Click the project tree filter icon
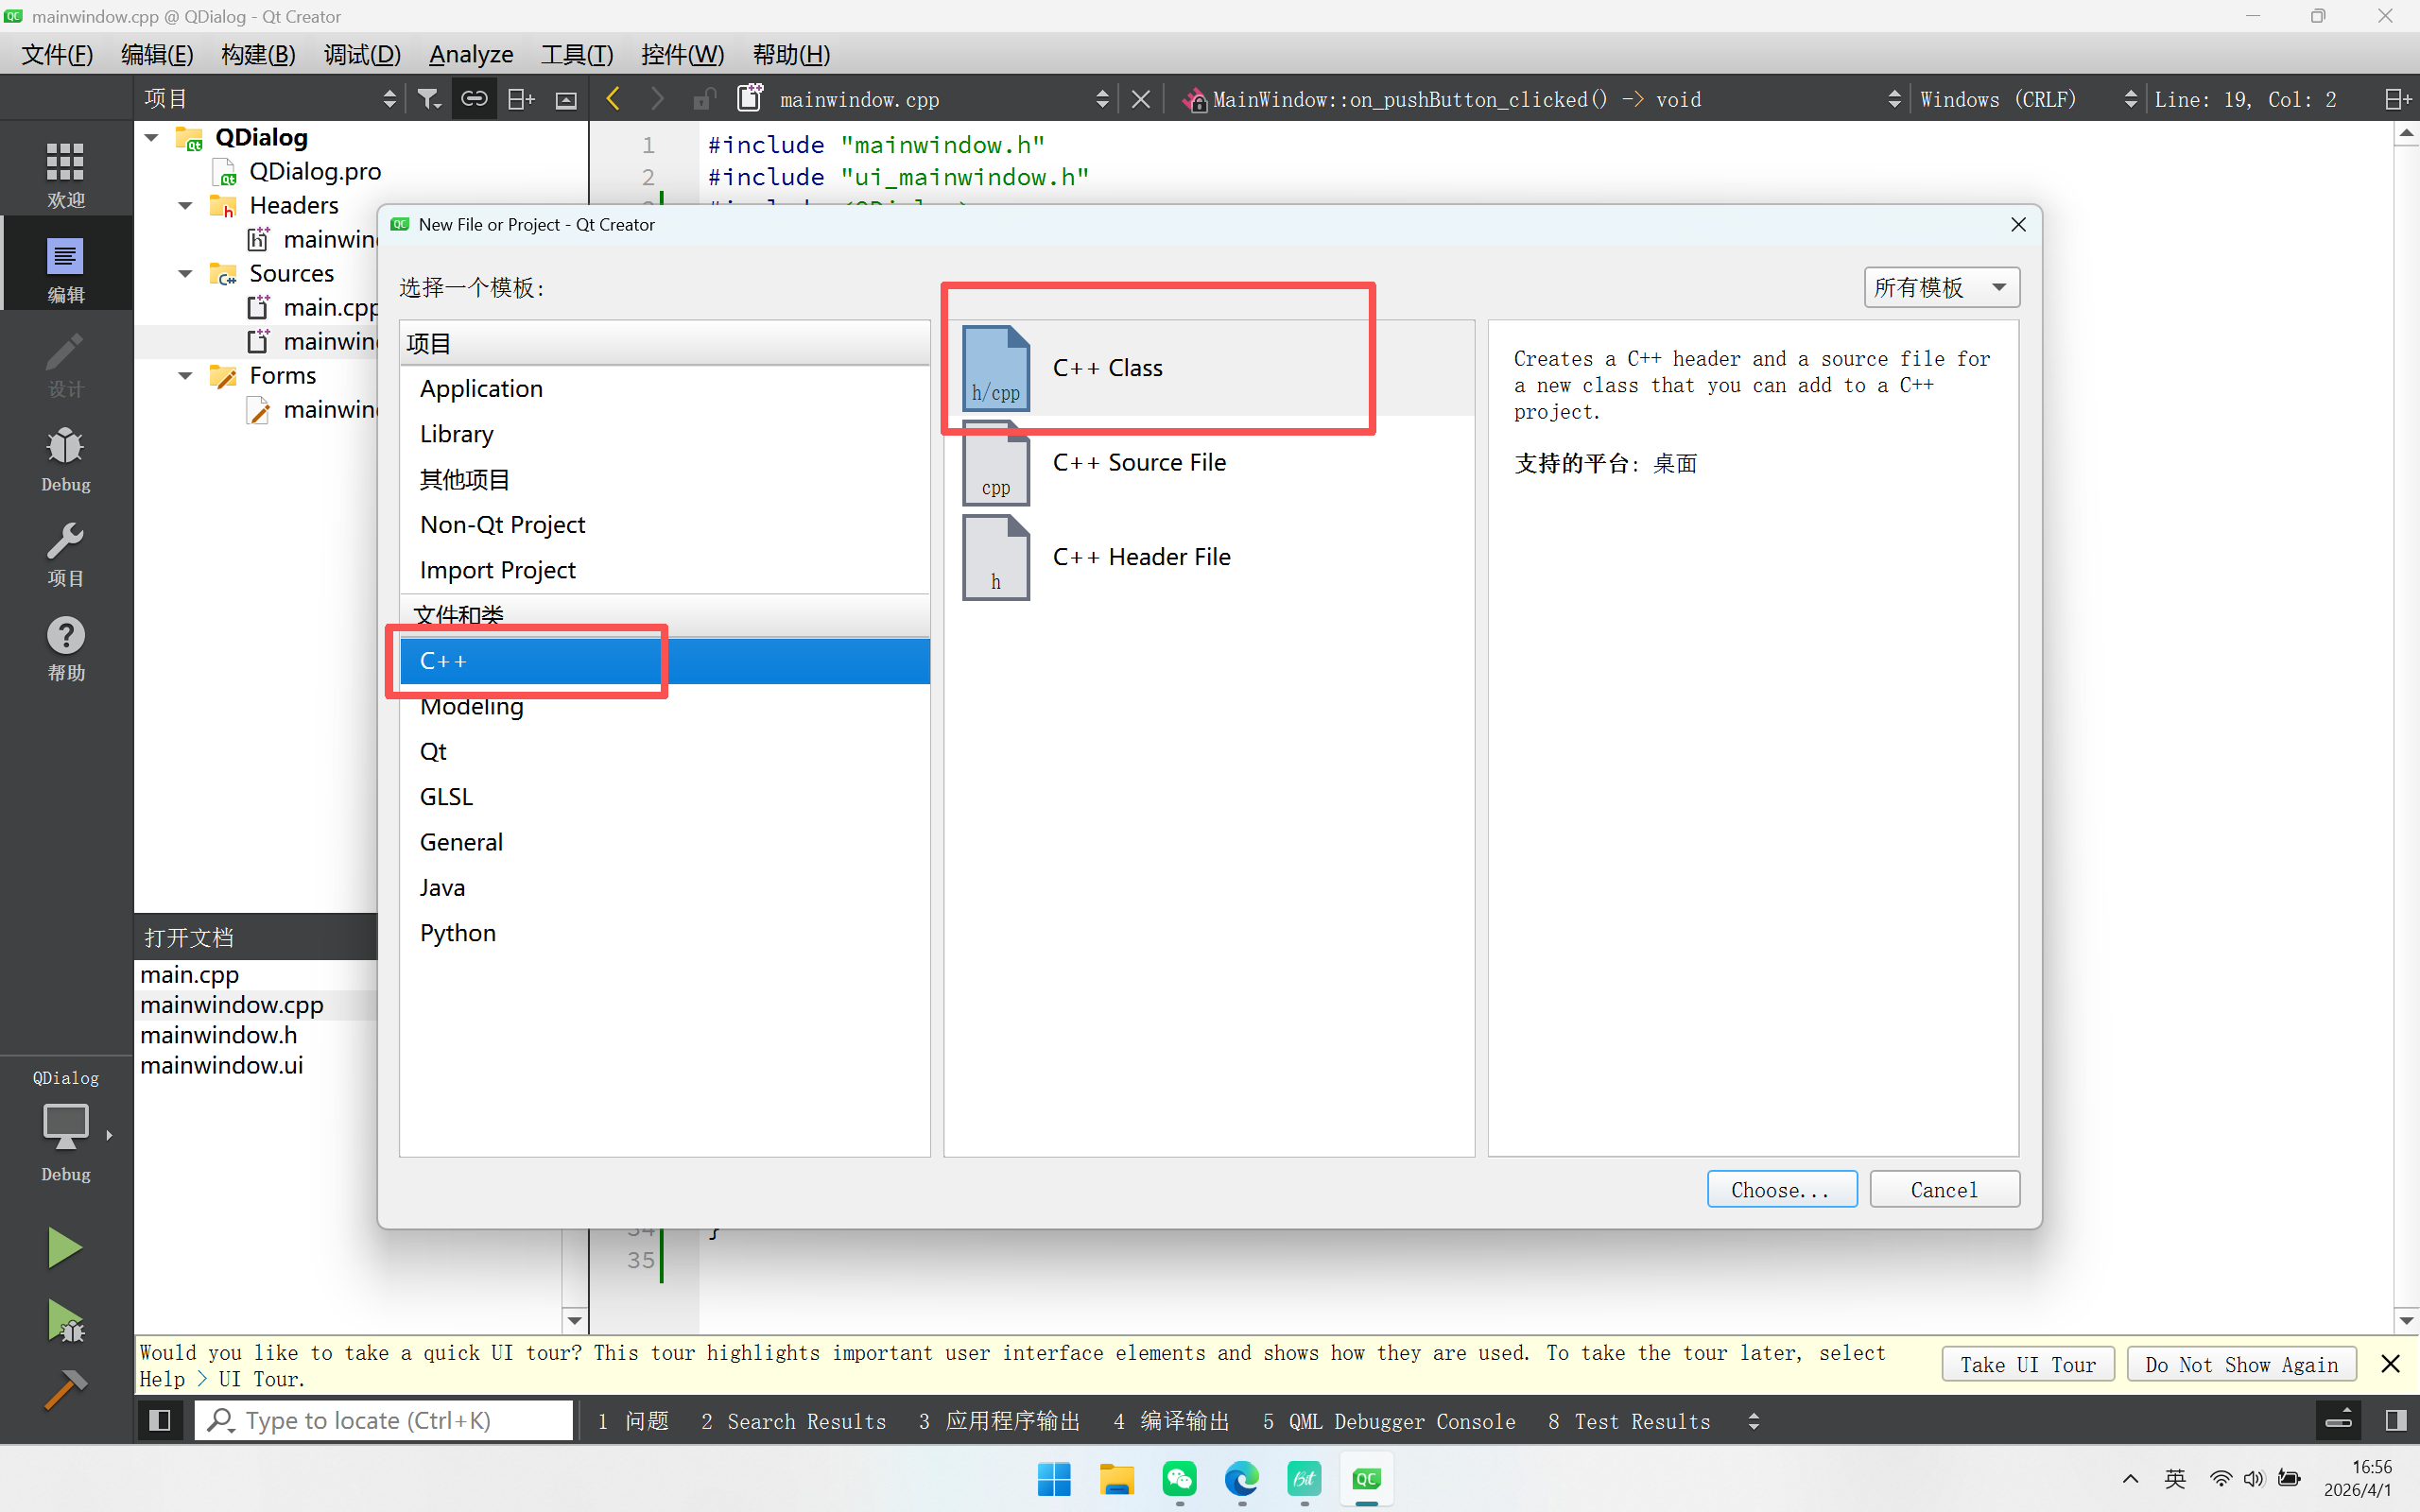 click(429, 99)
